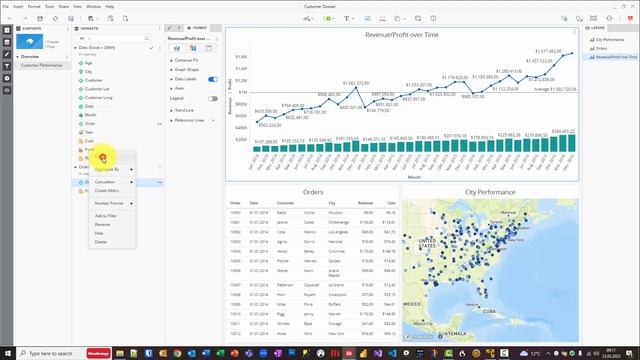Screen dimensions: 640x360
Task: Turn off the Data Labels toggle
Action: (213, 79)
